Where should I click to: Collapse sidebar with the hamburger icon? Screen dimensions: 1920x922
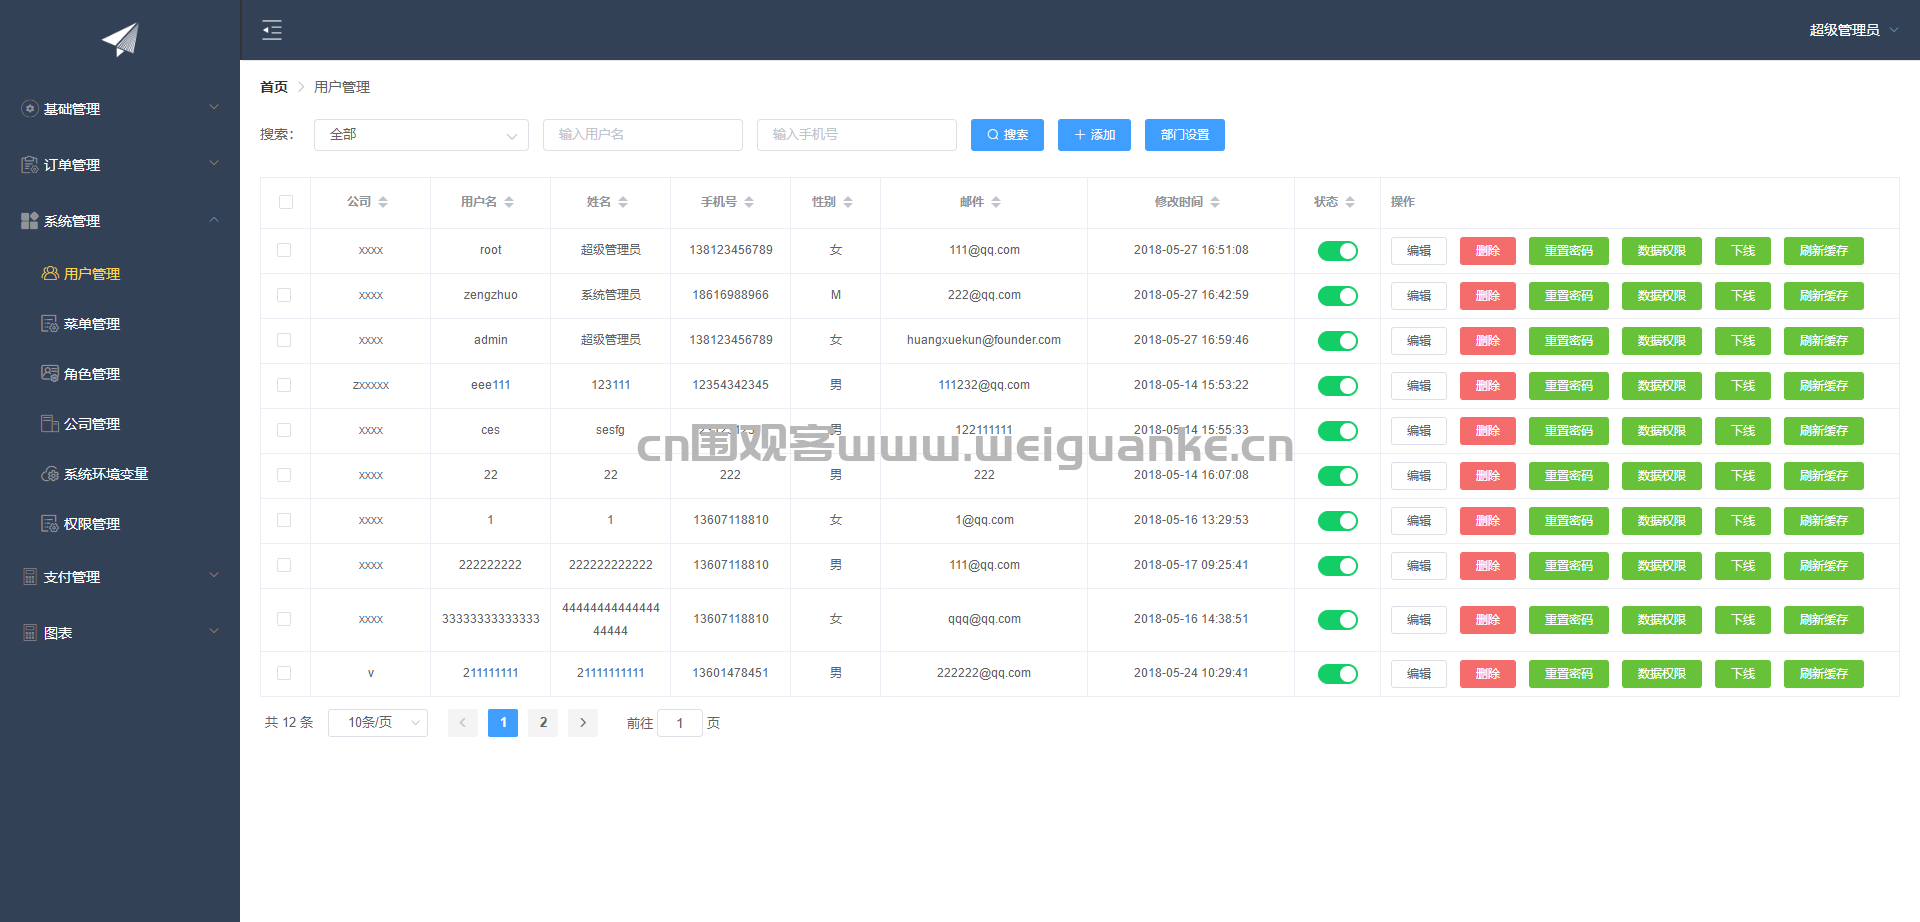point(271,30)
